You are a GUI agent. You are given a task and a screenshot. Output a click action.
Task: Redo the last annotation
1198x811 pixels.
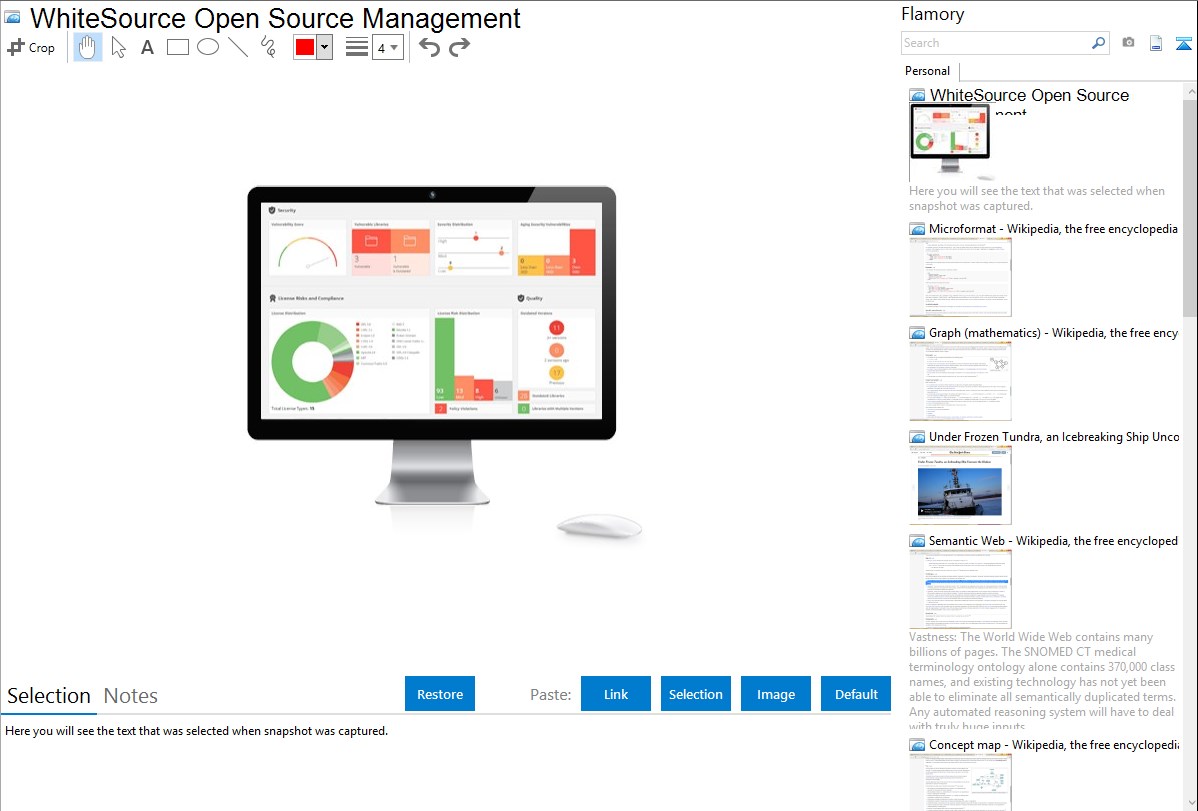point(459,47)
